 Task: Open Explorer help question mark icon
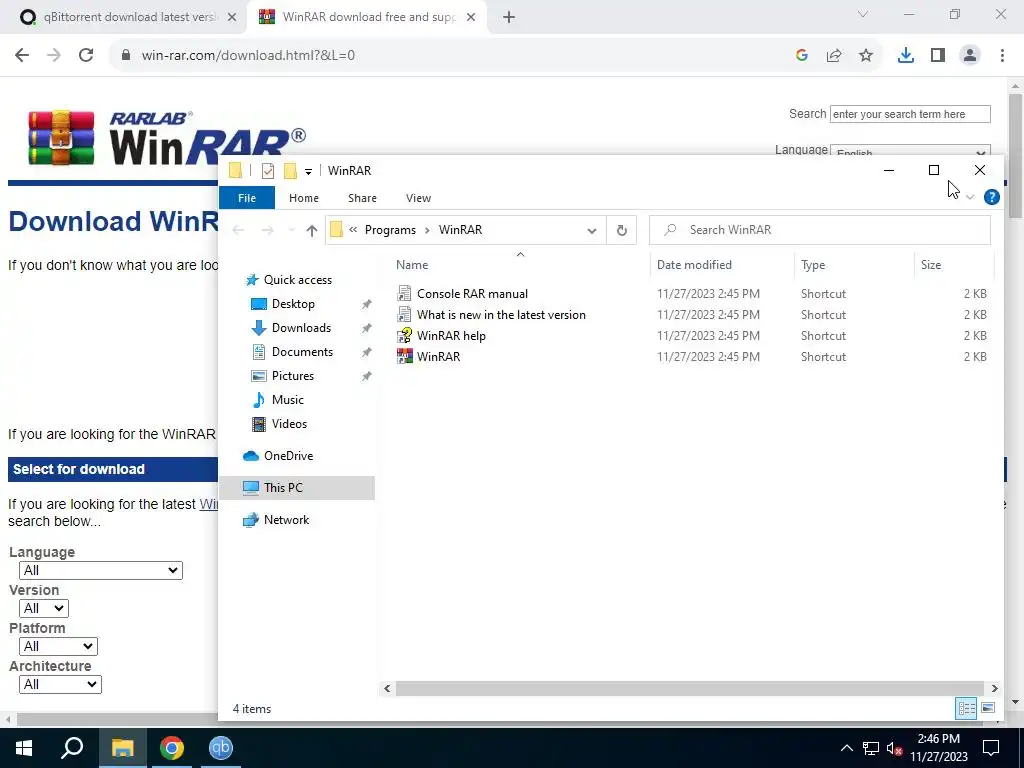991,197
